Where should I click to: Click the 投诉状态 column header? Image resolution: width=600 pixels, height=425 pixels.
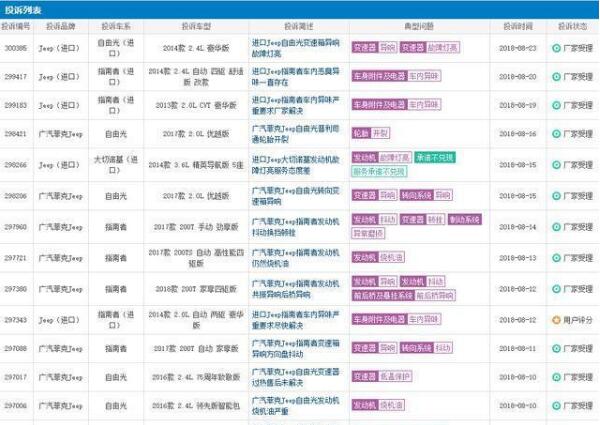coord(572,26)
